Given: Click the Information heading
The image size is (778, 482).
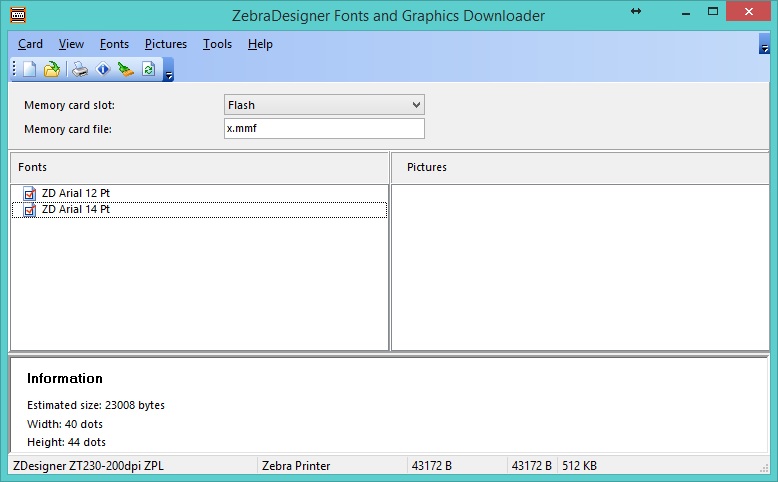Looking at the screenshot, I should click(65, 378).
